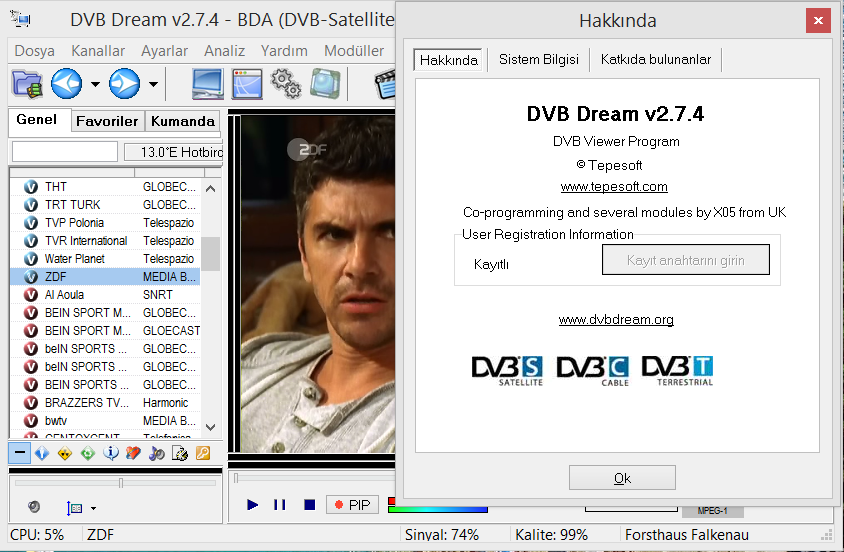
Task: Switch to the Kumanda tab
Action: pyautogui.click(x=182, y=121)
